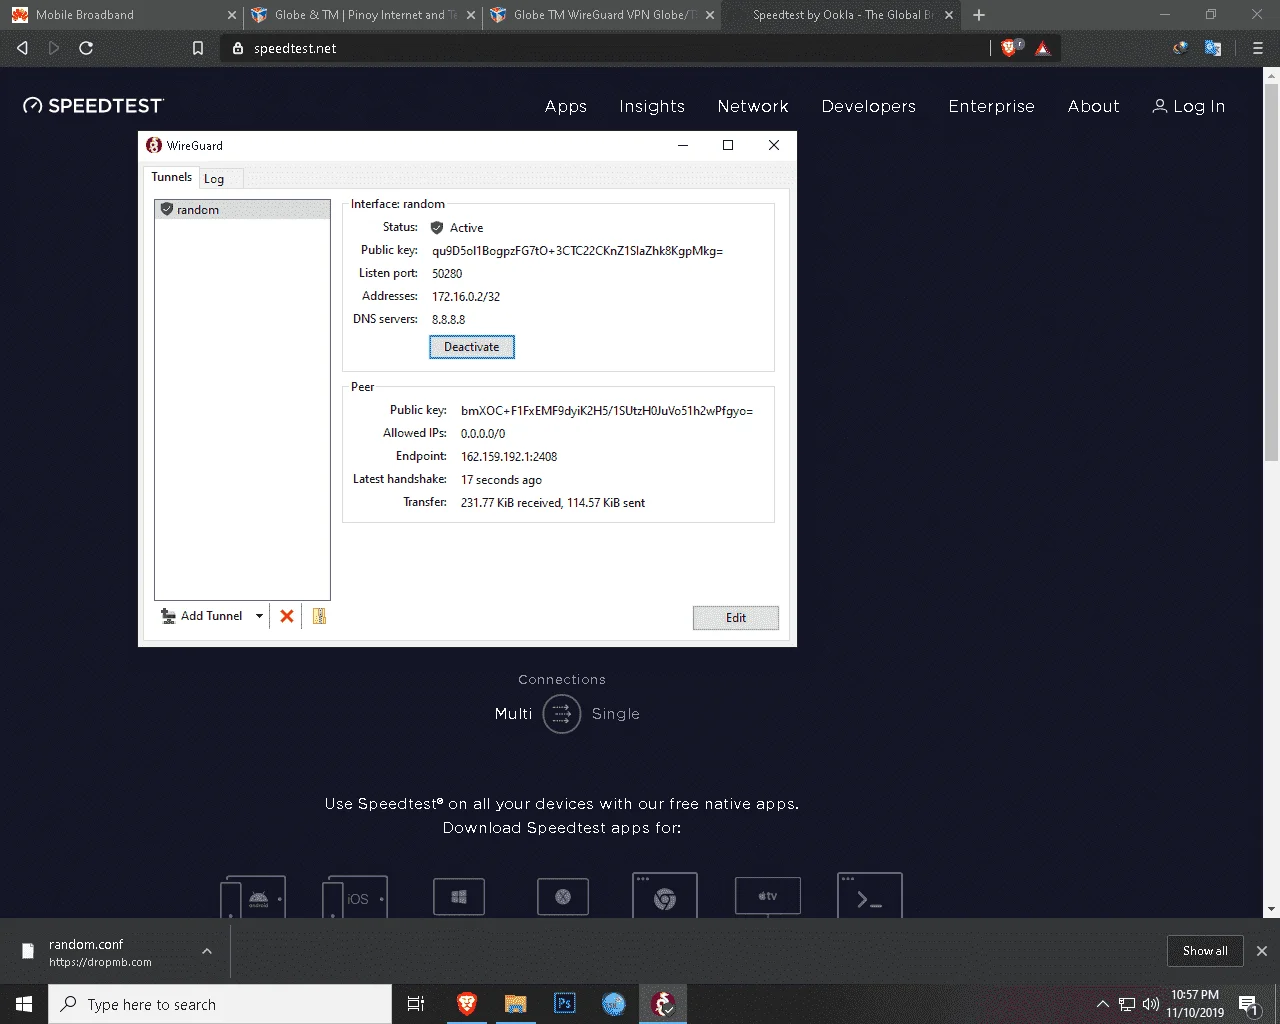
Task: Open File Explorer from the taskbar
Action: click(515, 1004)
